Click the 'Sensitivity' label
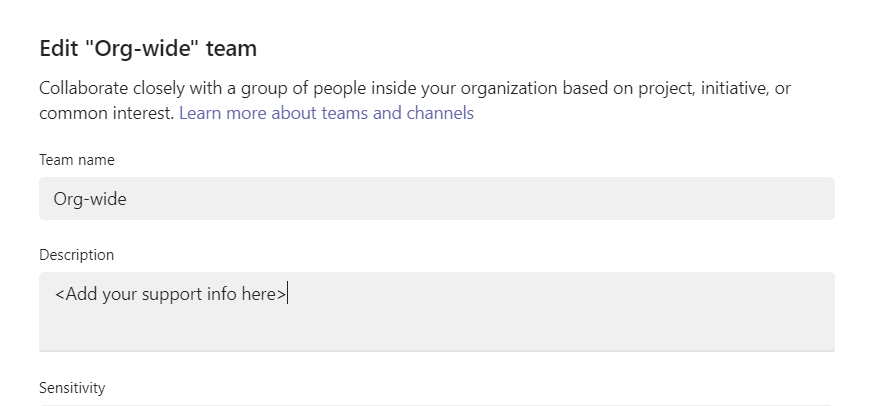873x406 pixels. pos(72,388)
